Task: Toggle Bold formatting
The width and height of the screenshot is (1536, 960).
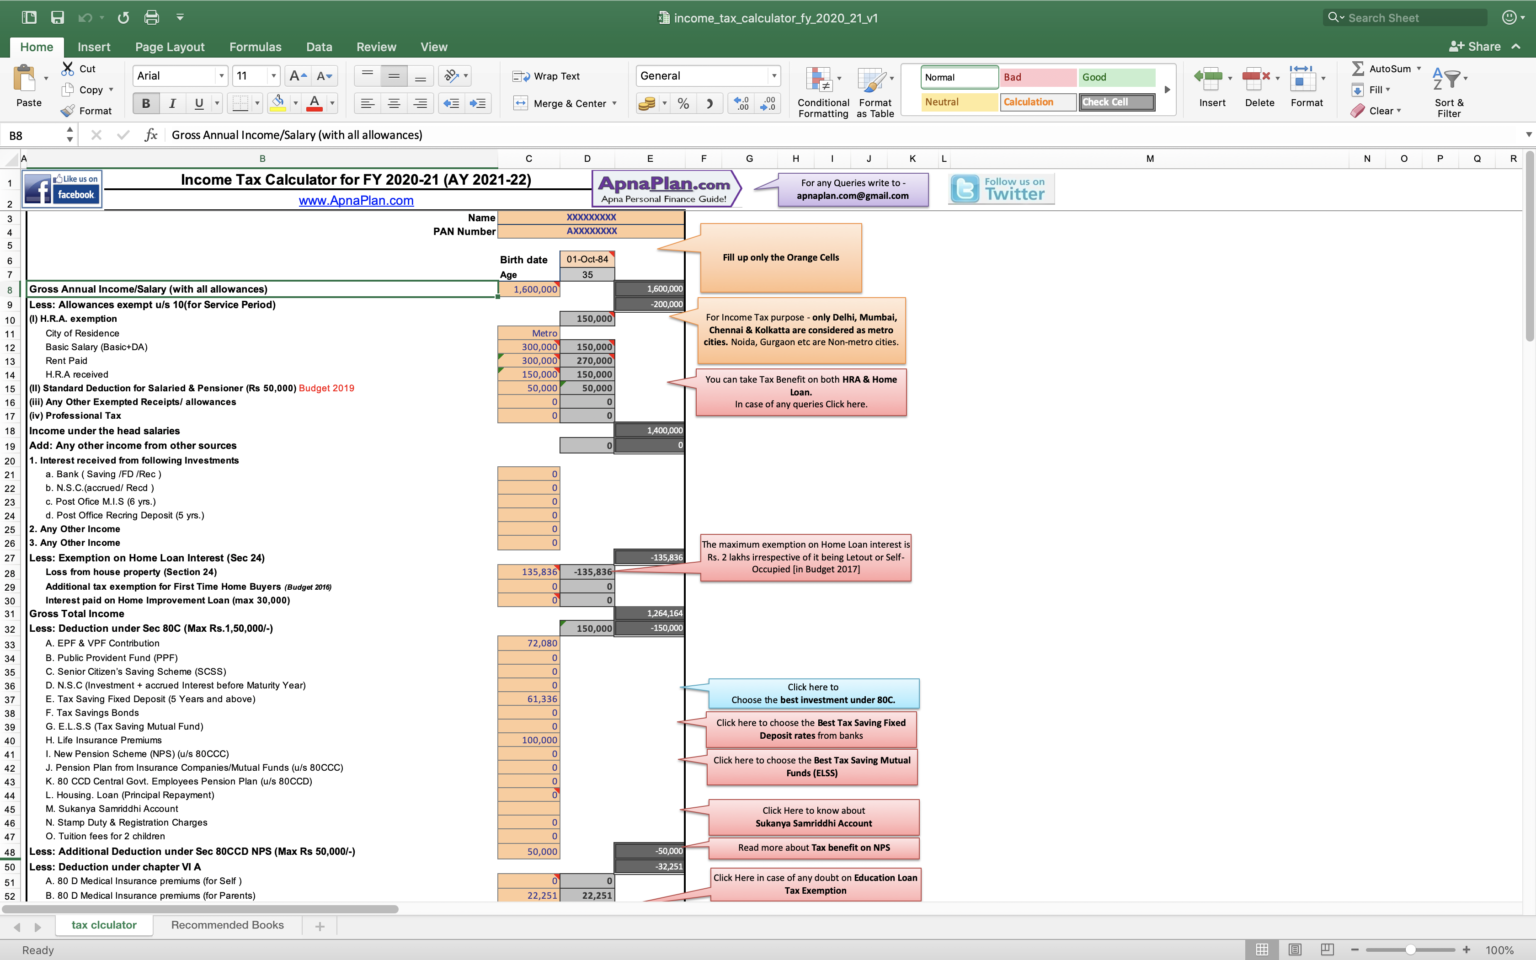Action: 146,103
